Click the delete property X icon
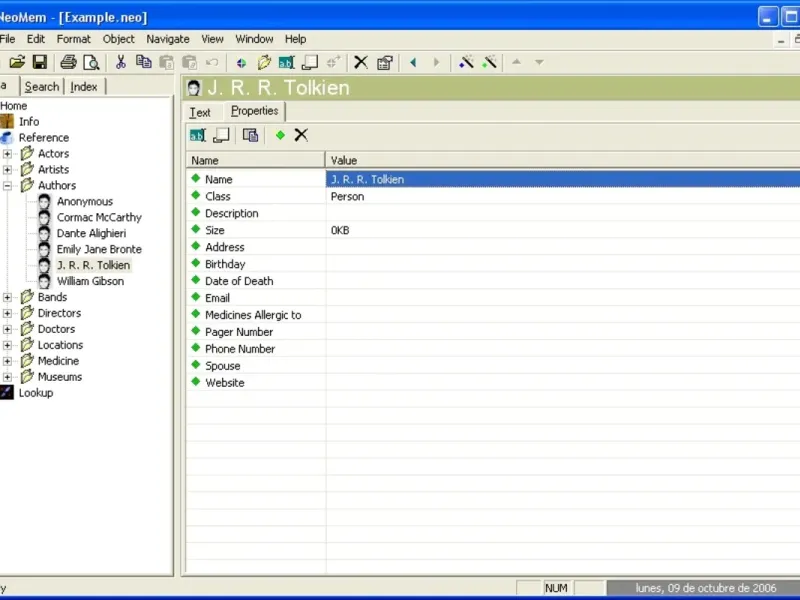 tap(301, 135)
